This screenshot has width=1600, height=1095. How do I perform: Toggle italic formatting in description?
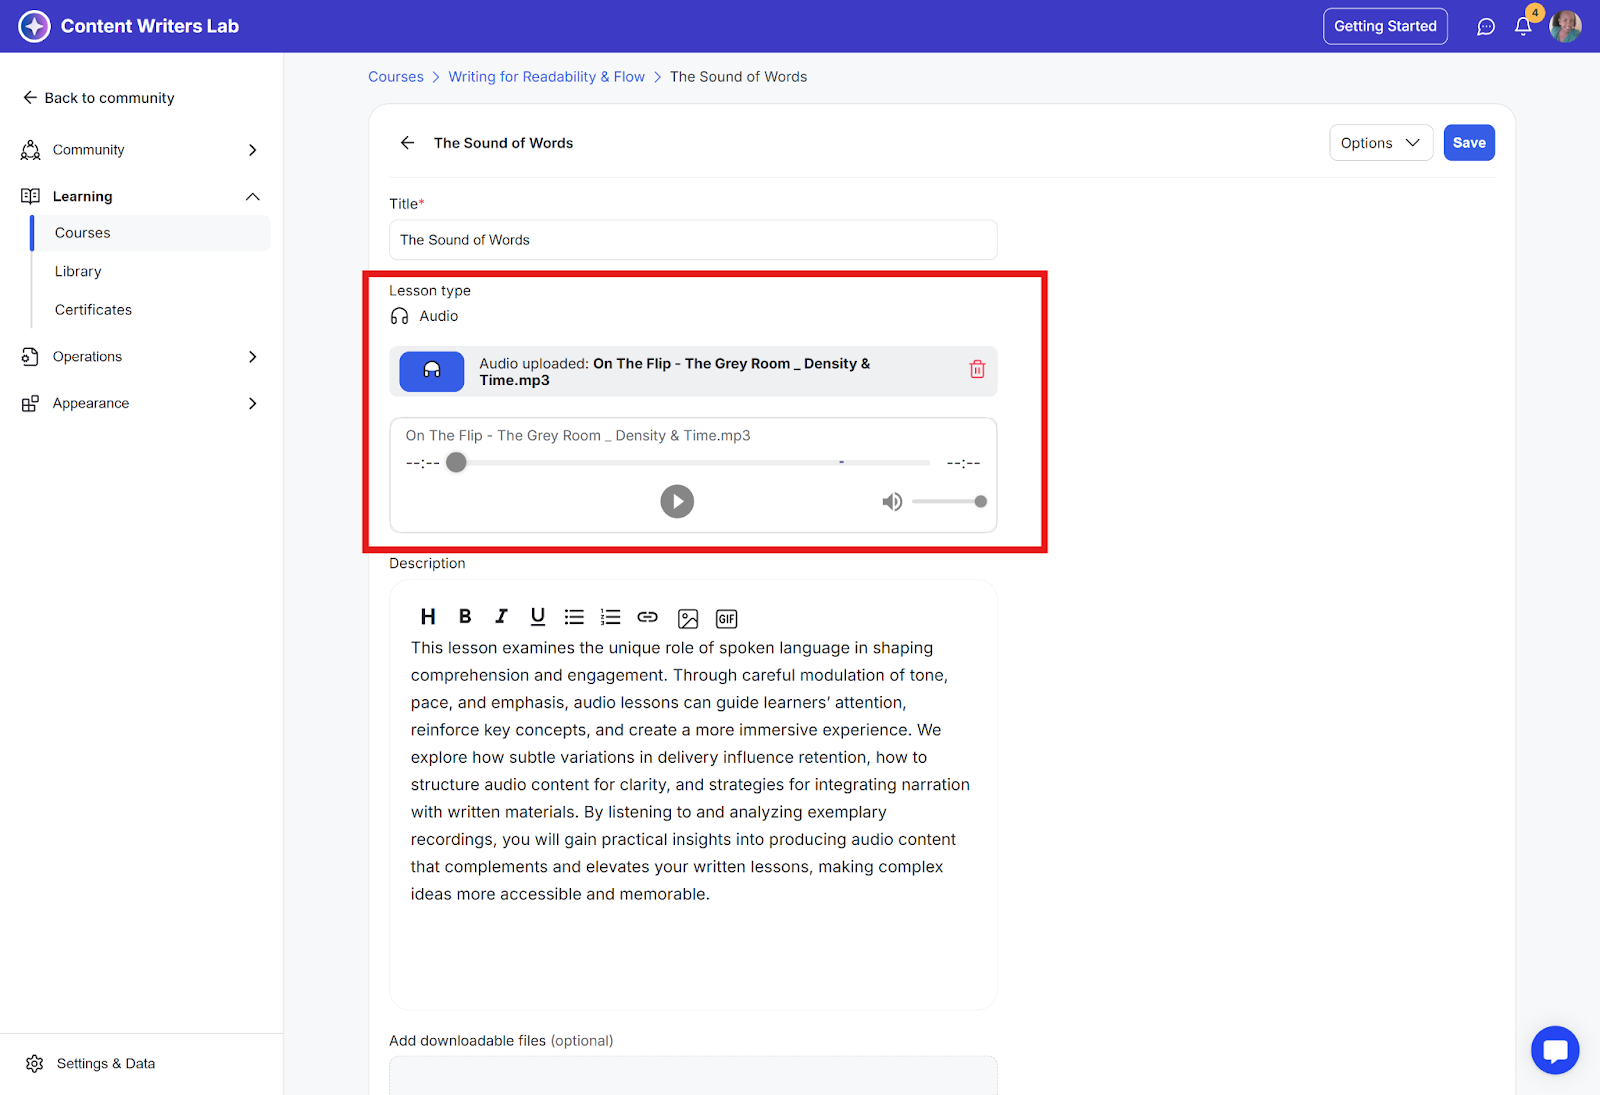[501, 617]
